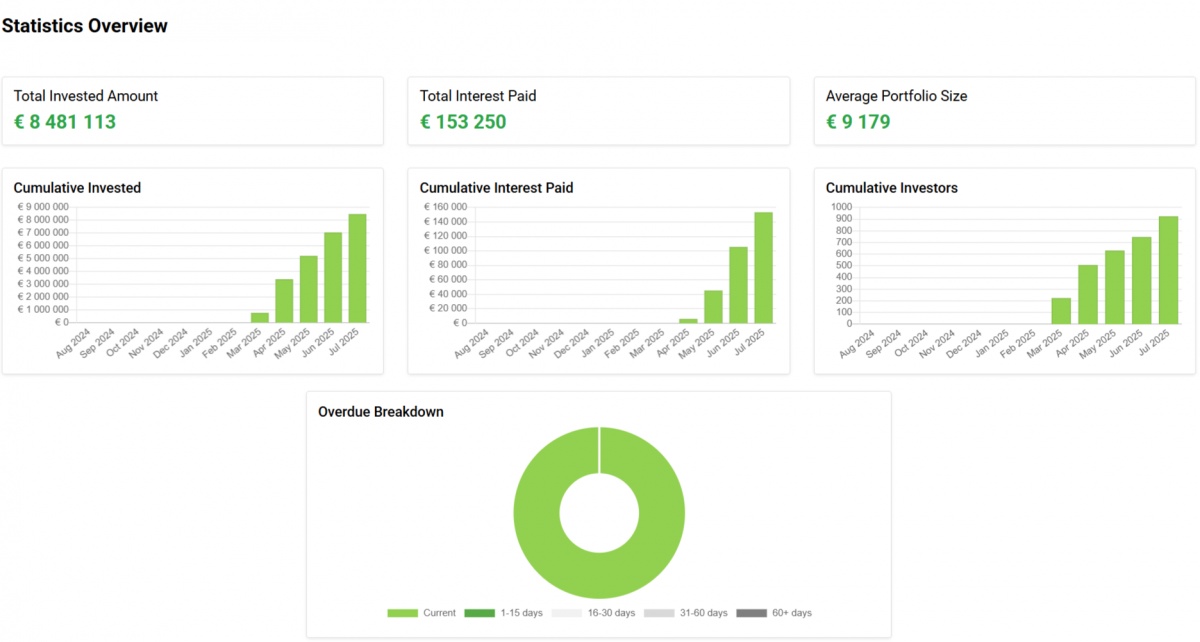The width and height of the screenshot is (1200, 642).
Task: Select May 2025 bar in Cumulative Interest Paid
Action: [714, 306]
